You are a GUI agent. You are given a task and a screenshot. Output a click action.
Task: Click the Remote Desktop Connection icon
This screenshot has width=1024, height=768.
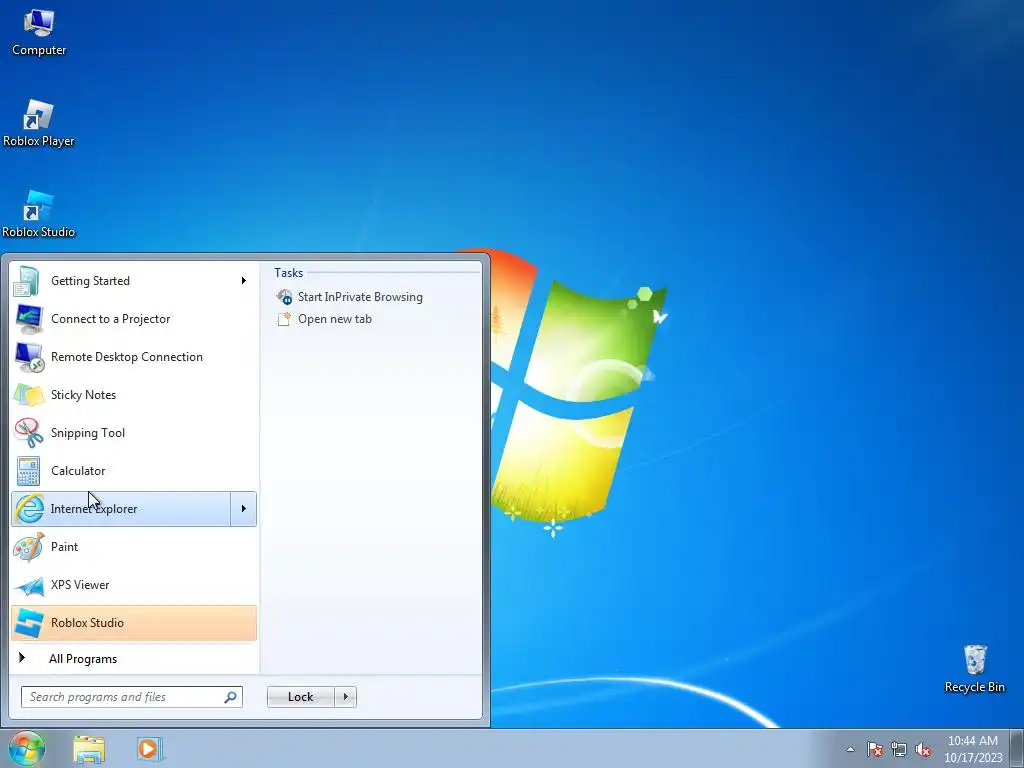[28, 357]
